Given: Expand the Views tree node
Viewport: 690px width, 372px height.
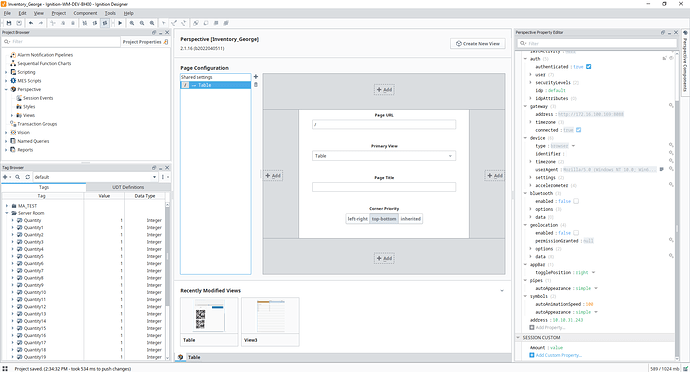Looking at the screenshot, I should pos(12,115).
